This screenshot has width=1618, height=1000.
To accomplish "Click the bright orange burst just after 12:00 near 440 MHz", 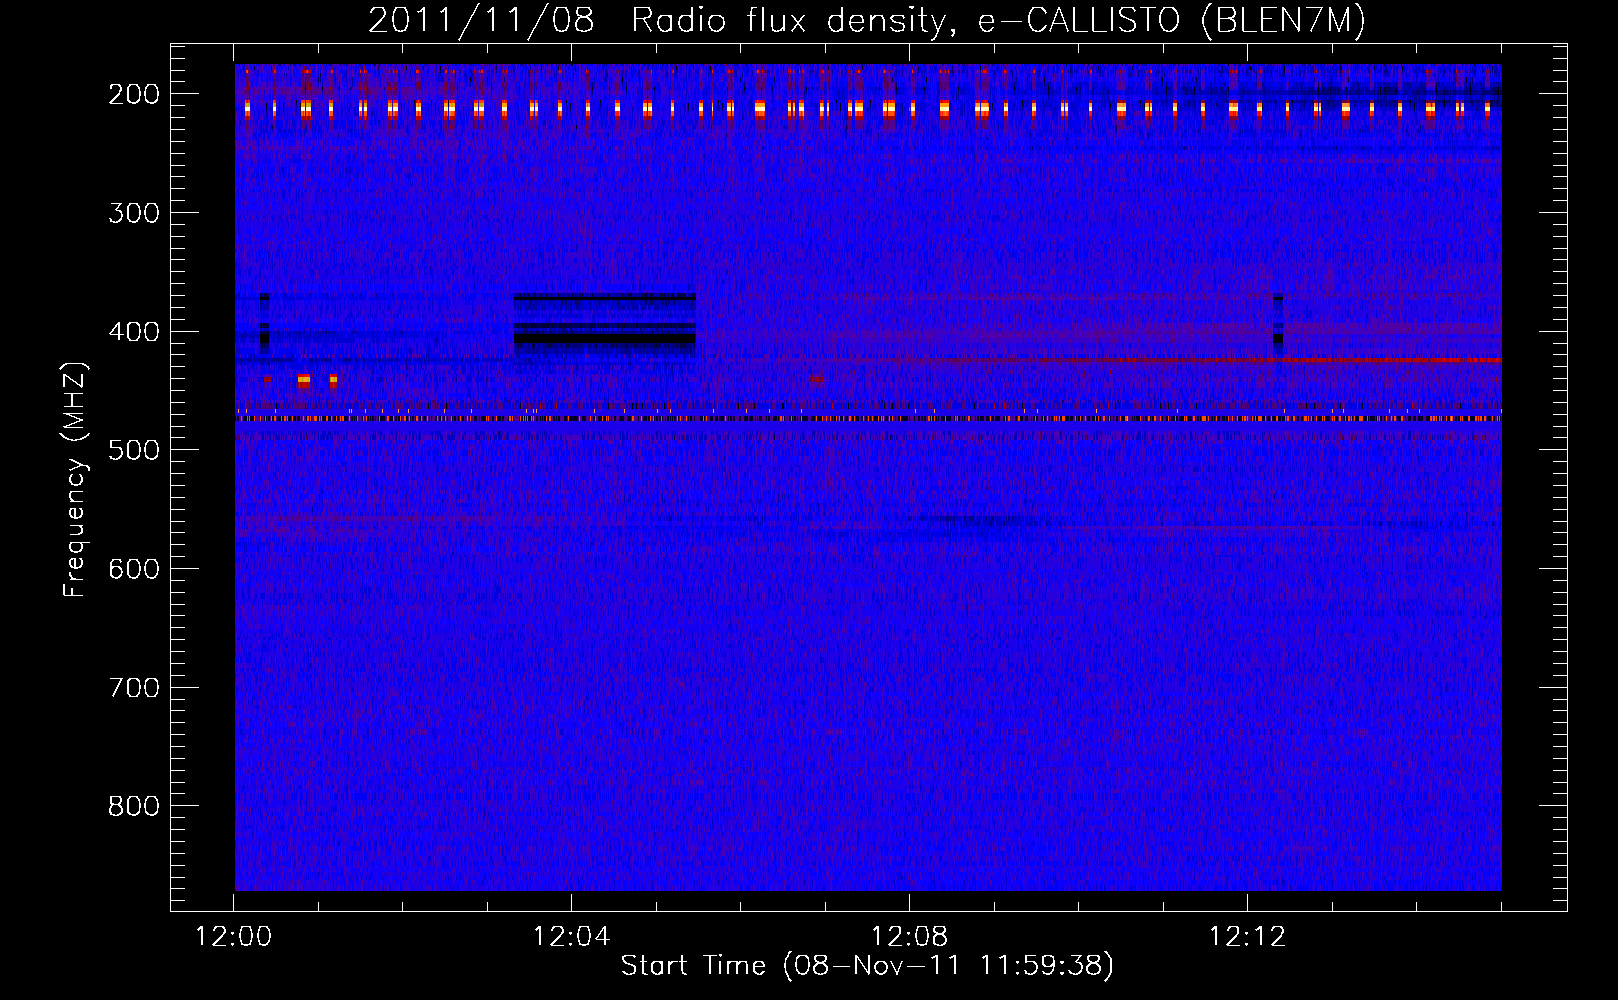I will 304,380.
